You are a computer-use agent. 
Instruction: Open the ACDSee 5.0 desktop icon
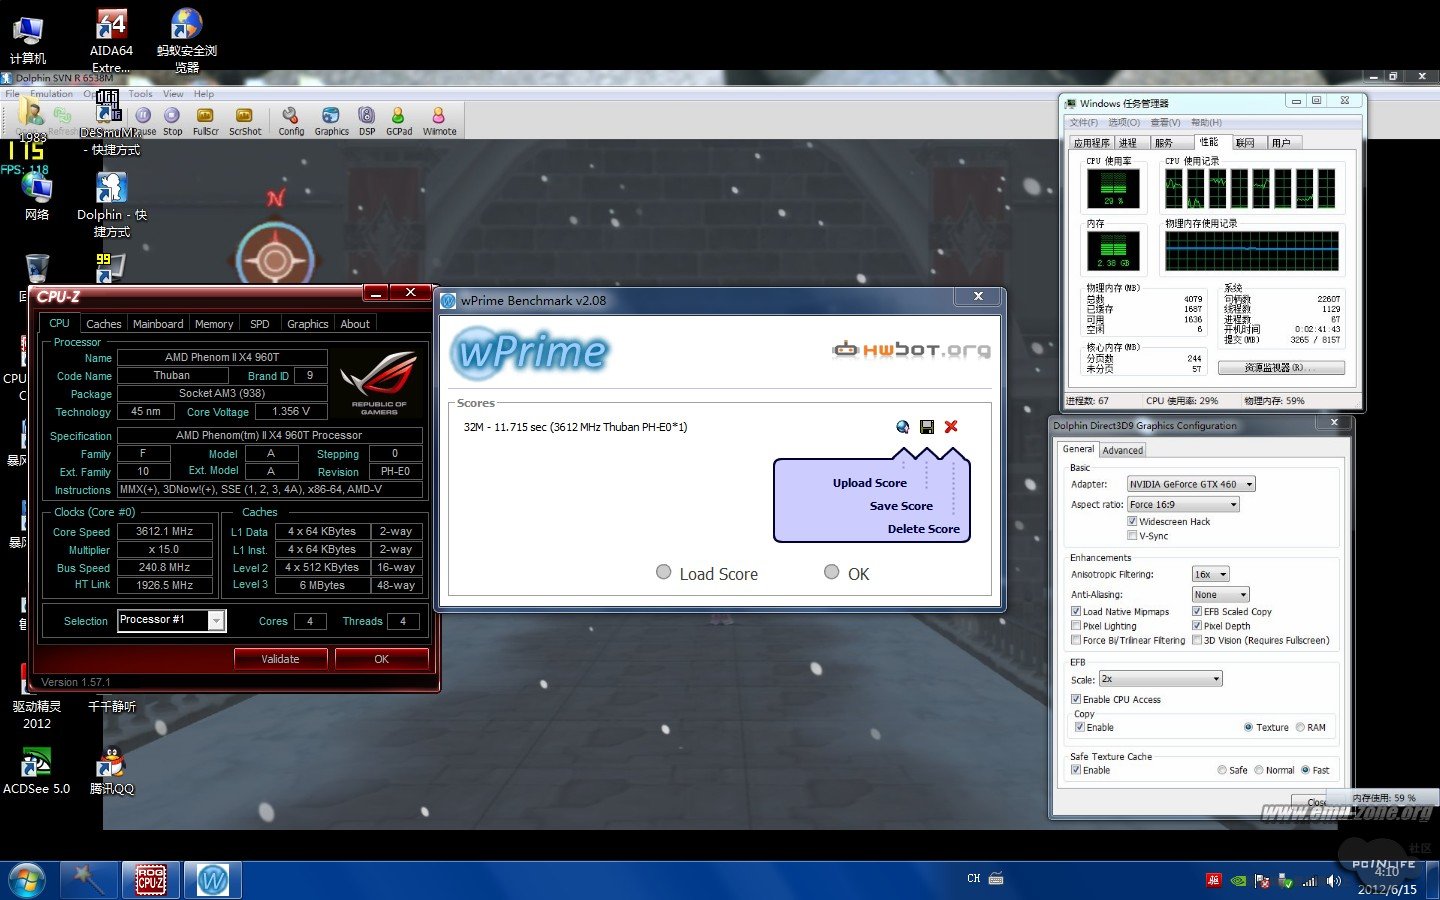pos(36,771)
